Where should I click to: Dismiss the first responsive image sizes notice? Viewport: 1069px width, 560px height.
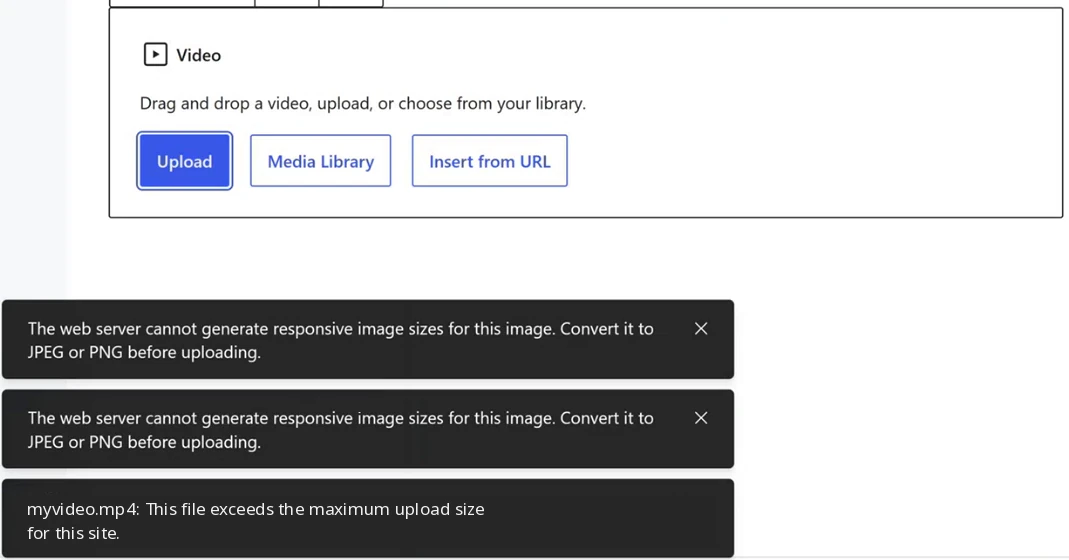(701, 329)
